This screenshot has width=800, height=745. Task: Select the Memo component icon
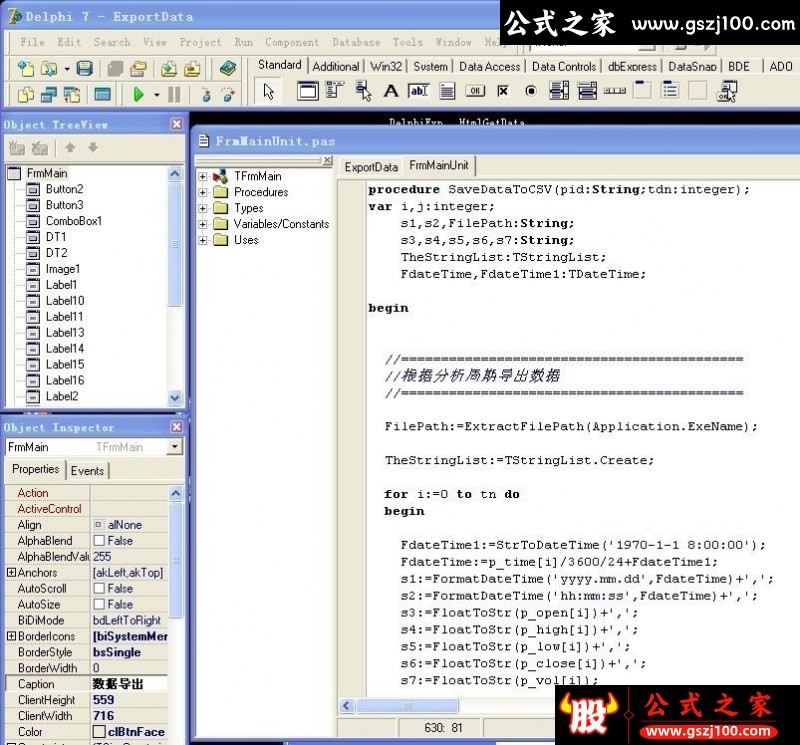447,91
